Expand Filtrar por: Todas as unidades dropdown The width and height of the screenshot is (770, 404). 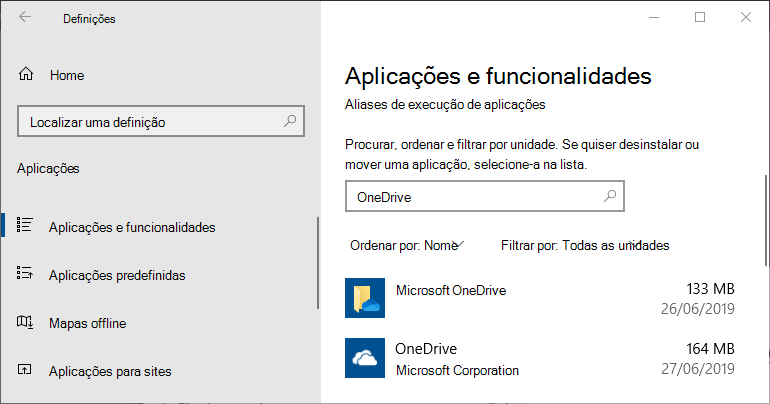(585, 245)
